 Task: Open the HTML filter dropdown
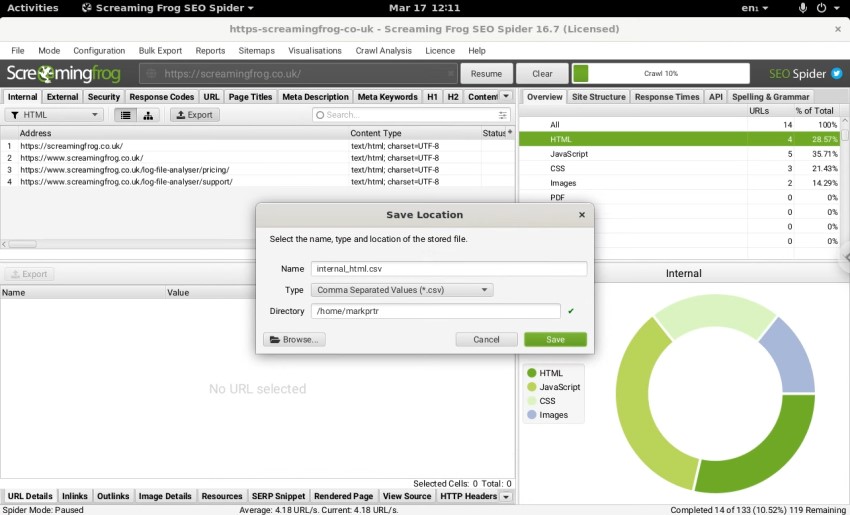[54, 115]
